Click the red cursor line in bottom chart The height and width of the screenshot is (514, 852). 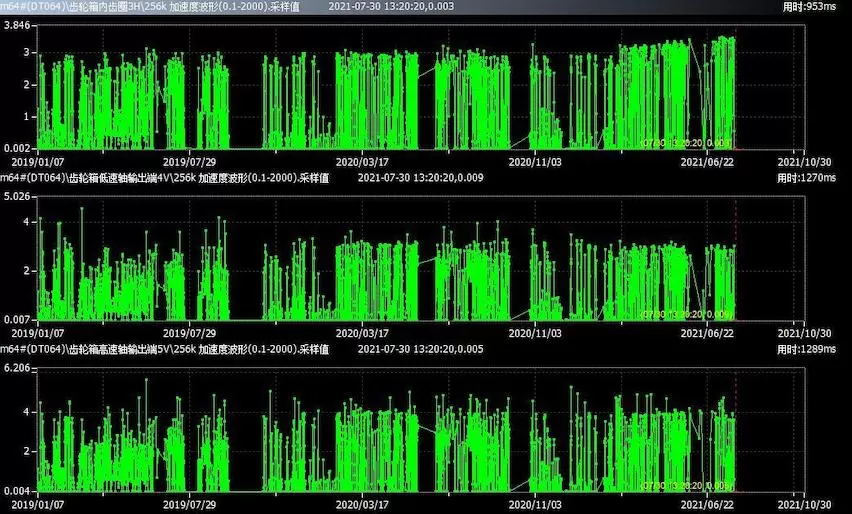tap(735, 430)
